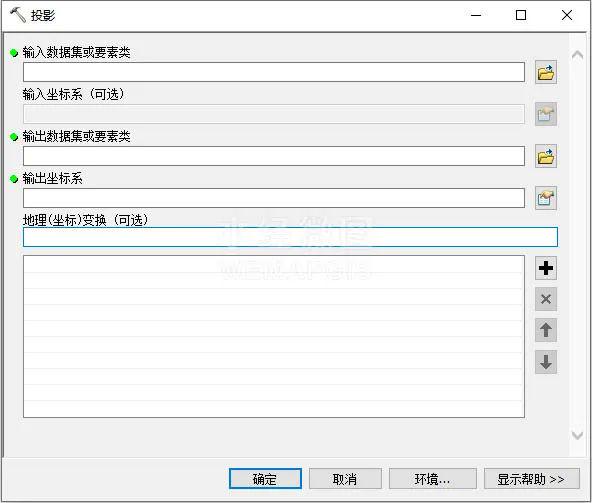Close the 投影 dialog window

click(x=567, y=15)
